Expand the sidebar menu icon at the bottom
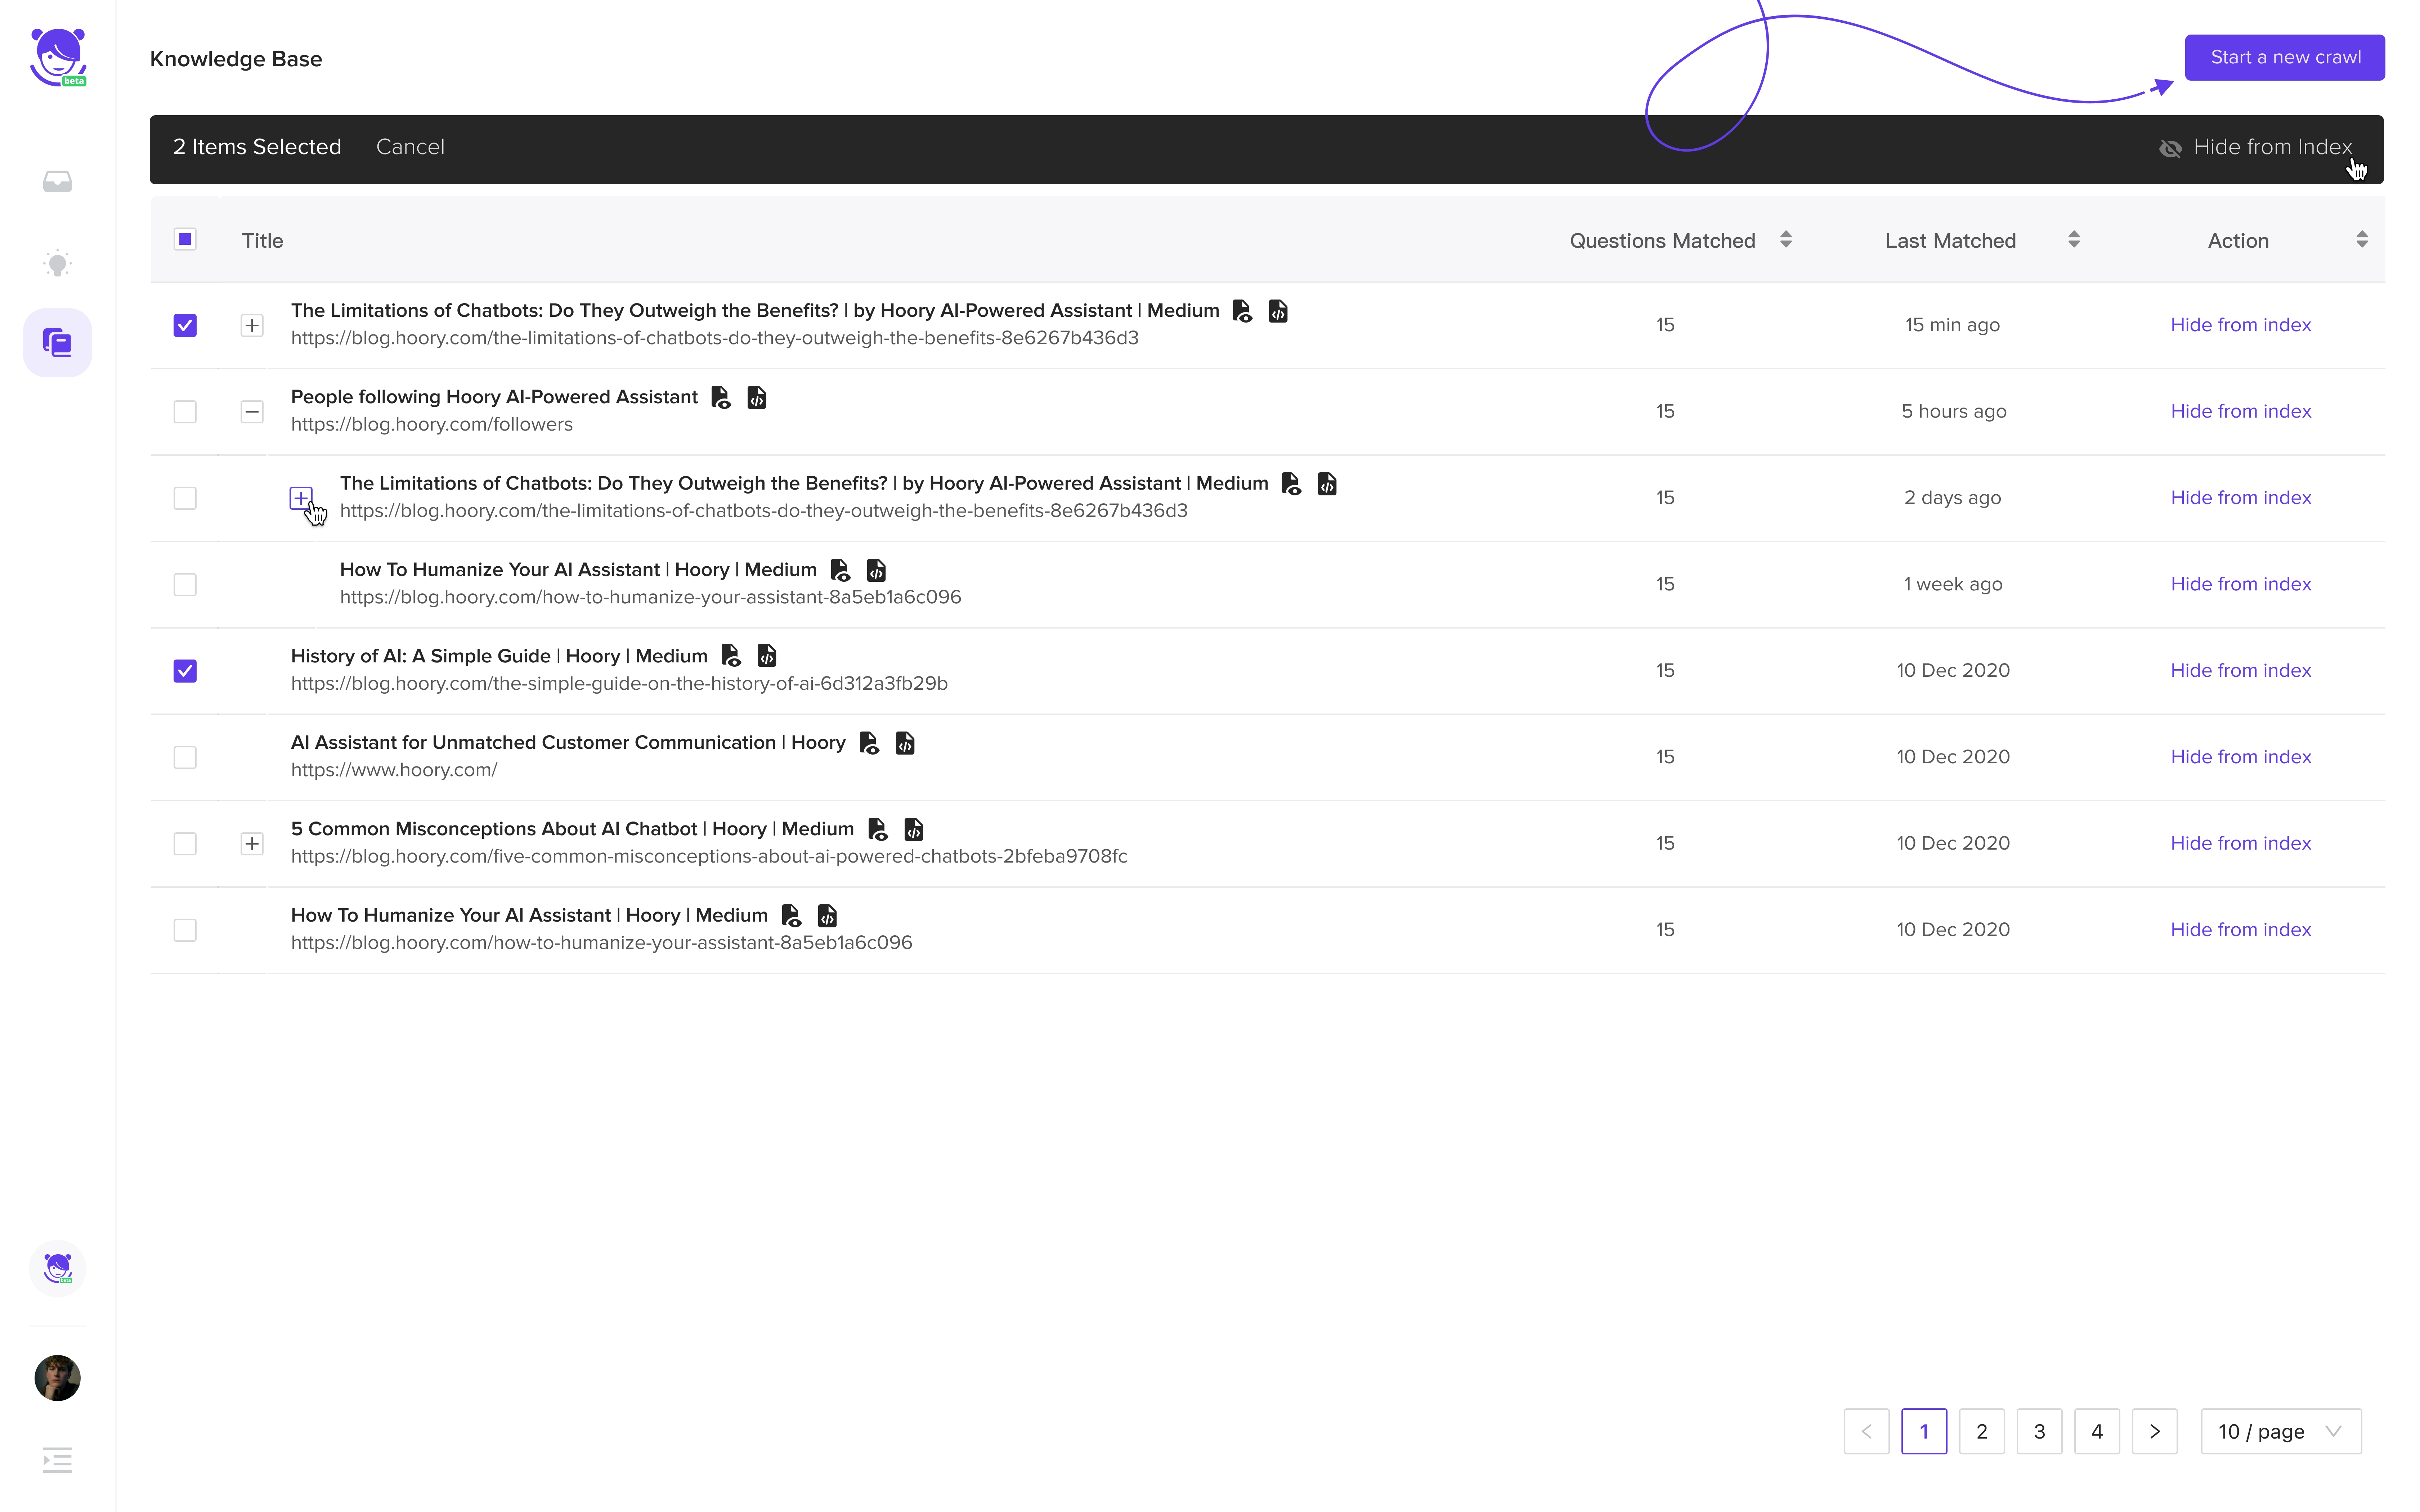The width and height of the screenshot is (2420, 1512). (57, 1460)
